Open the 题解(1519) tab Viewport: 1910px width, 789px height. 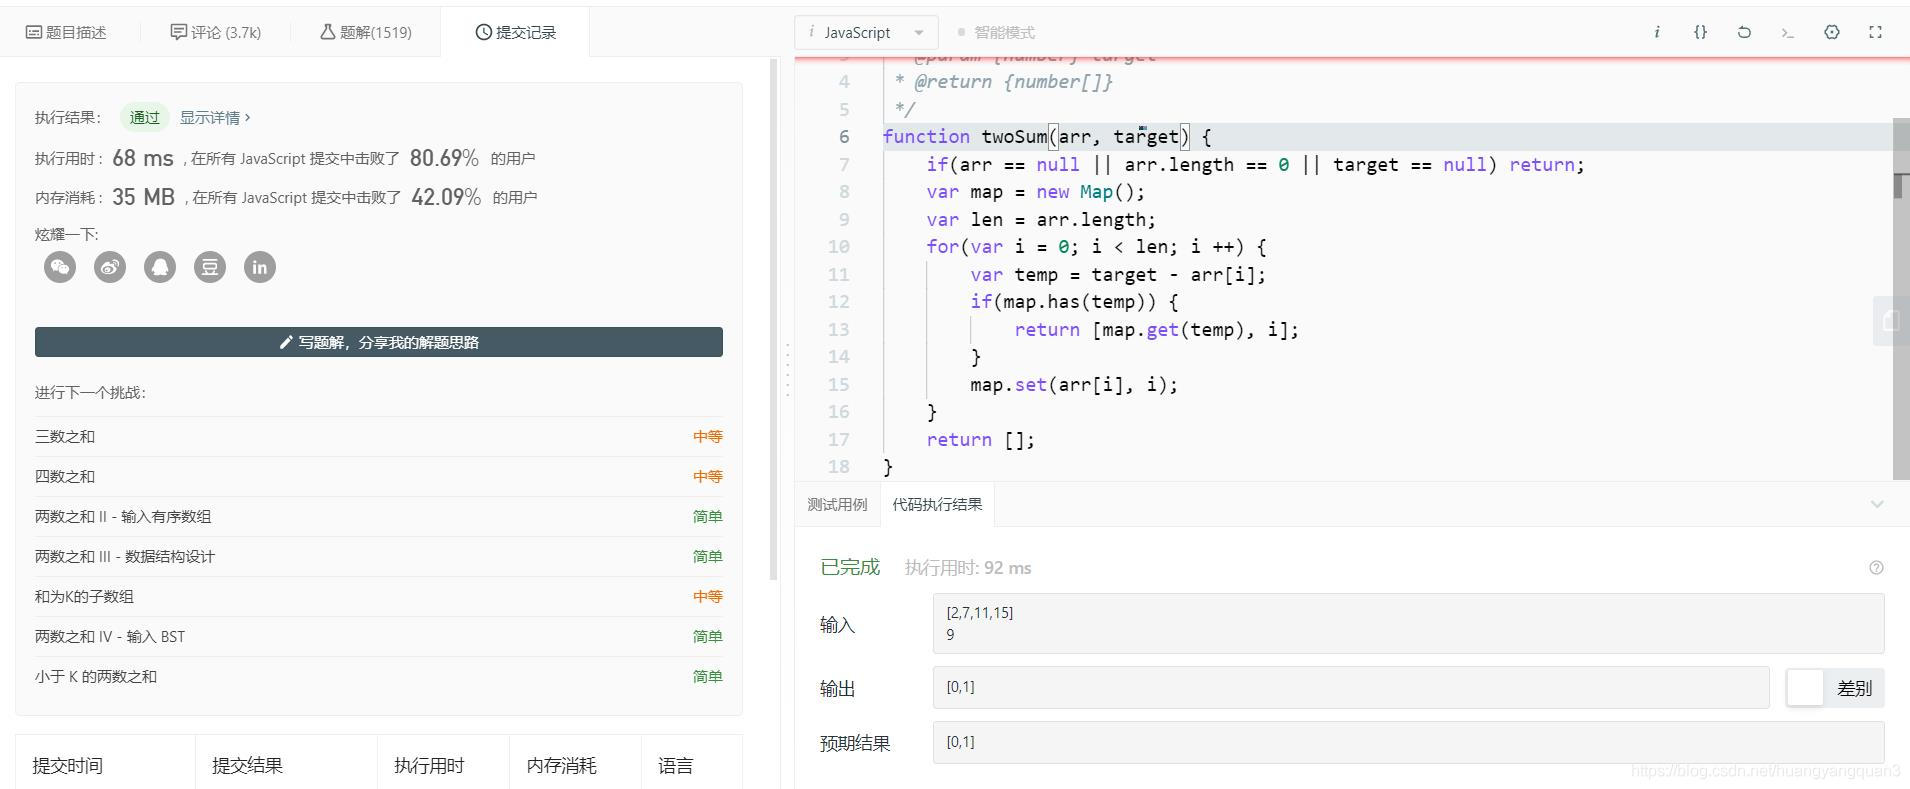pos(366,32)
